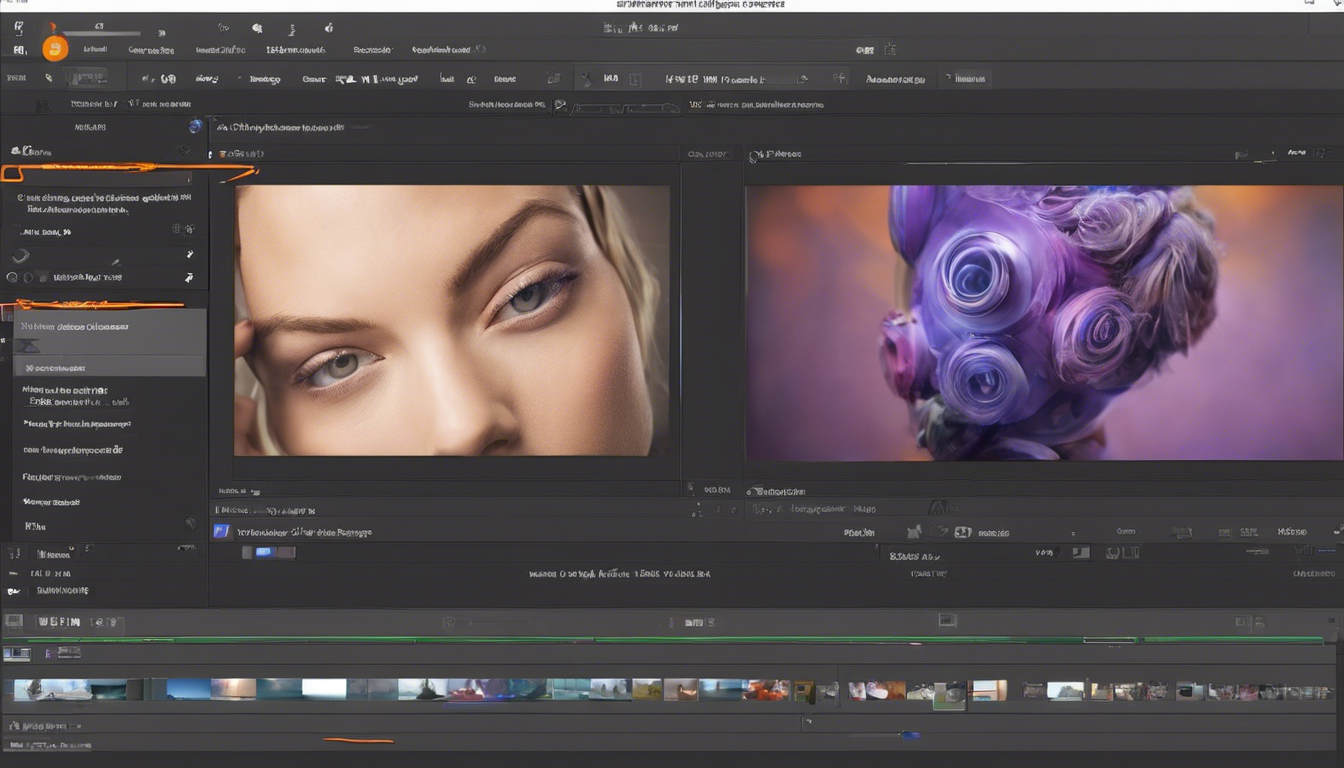Select the bright white sky clip in filmstrip
Image resolution: width=1344 pixels, height=768 pixels.
[324, 689]
